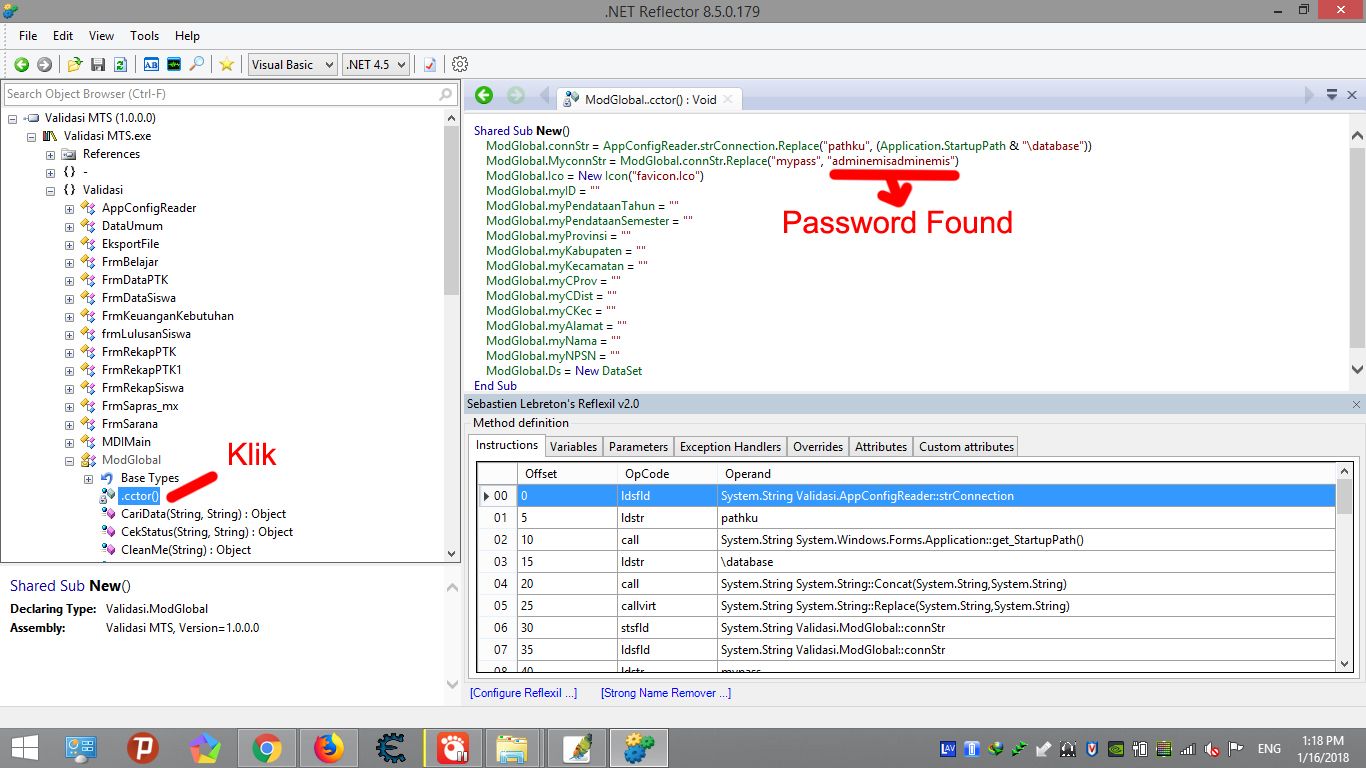1366x768 pixels.
Task: Open Firefox from taskbar
Action: point(328,748)
